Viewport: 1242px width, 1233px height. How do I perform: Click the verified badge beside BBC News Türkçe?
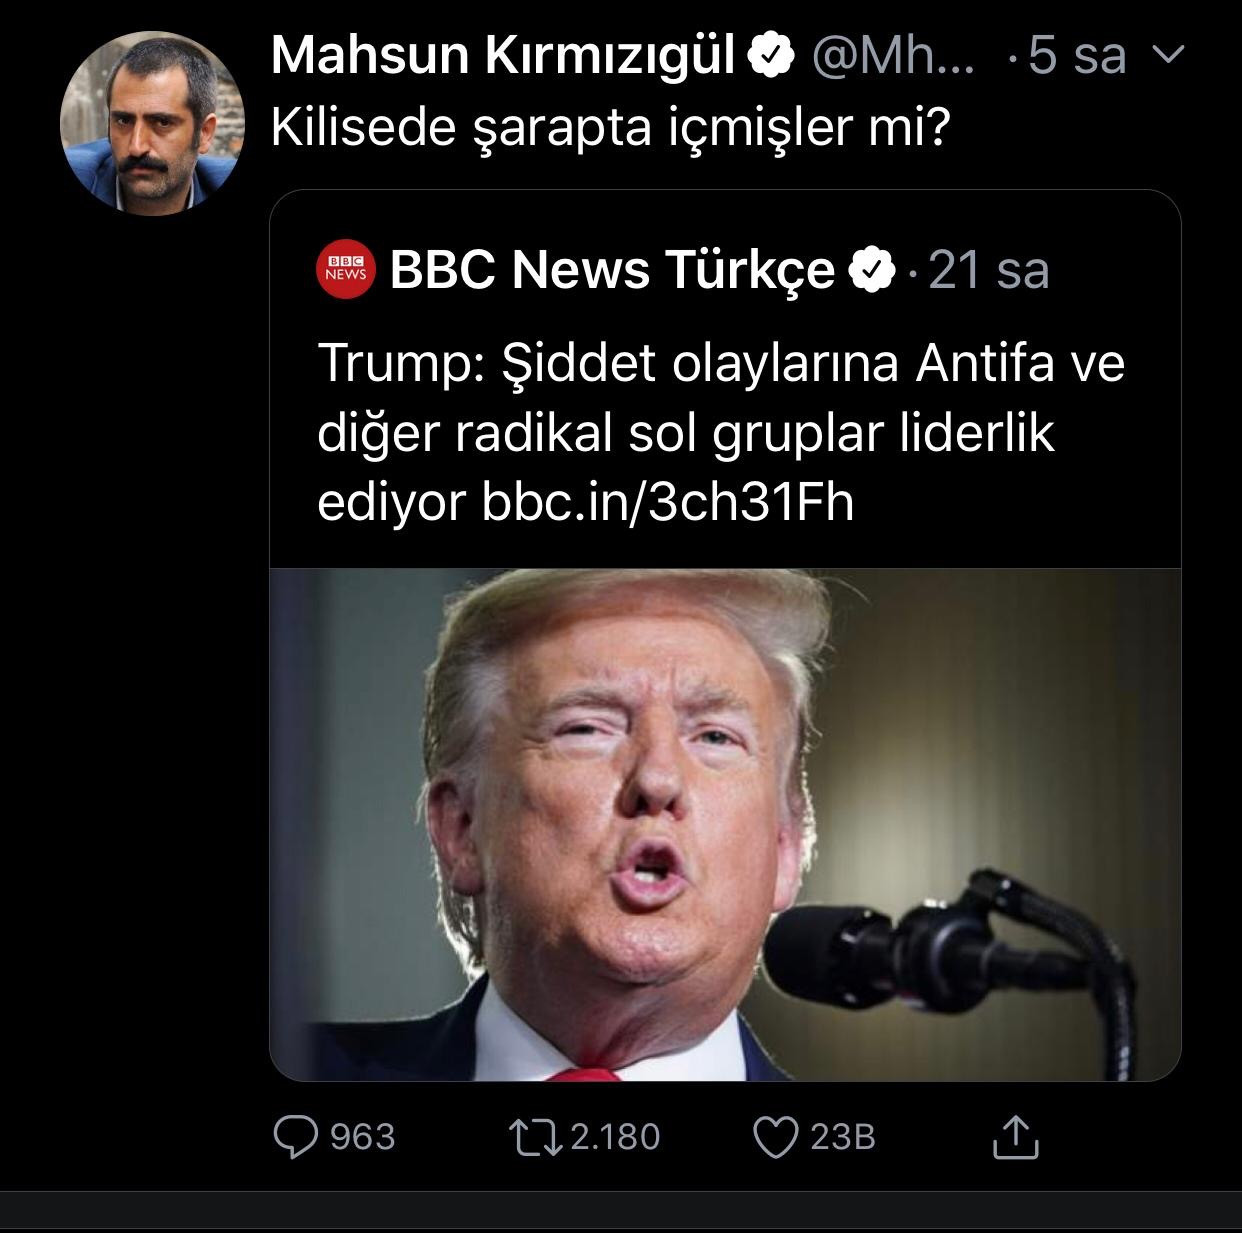click(871, 268)
